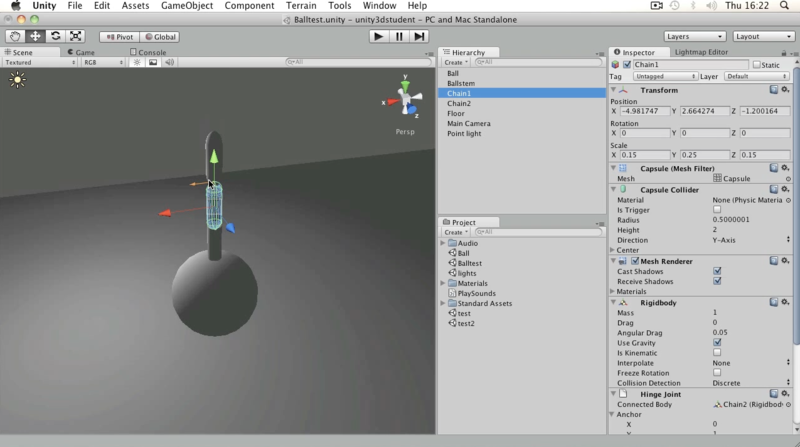This screenshot has width=800, height=447.
Task: Click the Mesh object picker circle
Action: tap(788, 179)
